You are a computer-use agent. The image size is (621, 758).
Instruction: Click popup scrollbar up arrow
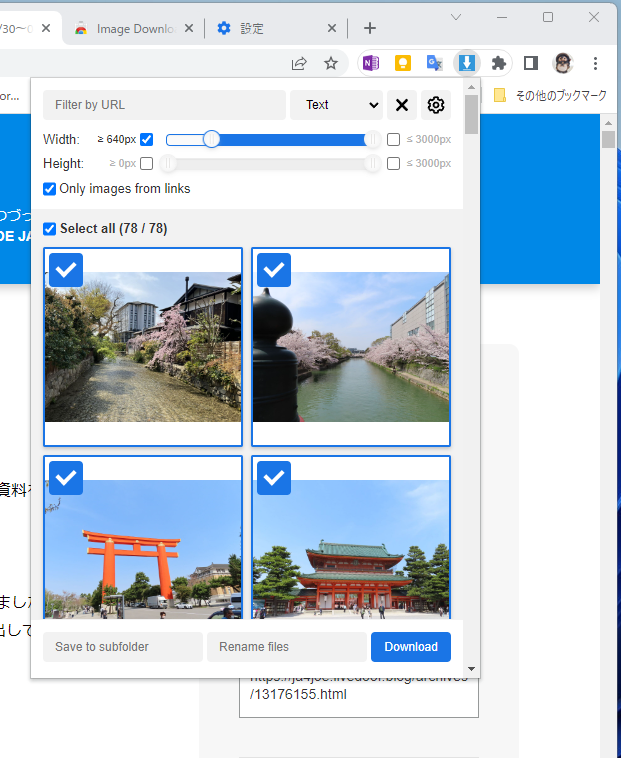pos(472,87)
